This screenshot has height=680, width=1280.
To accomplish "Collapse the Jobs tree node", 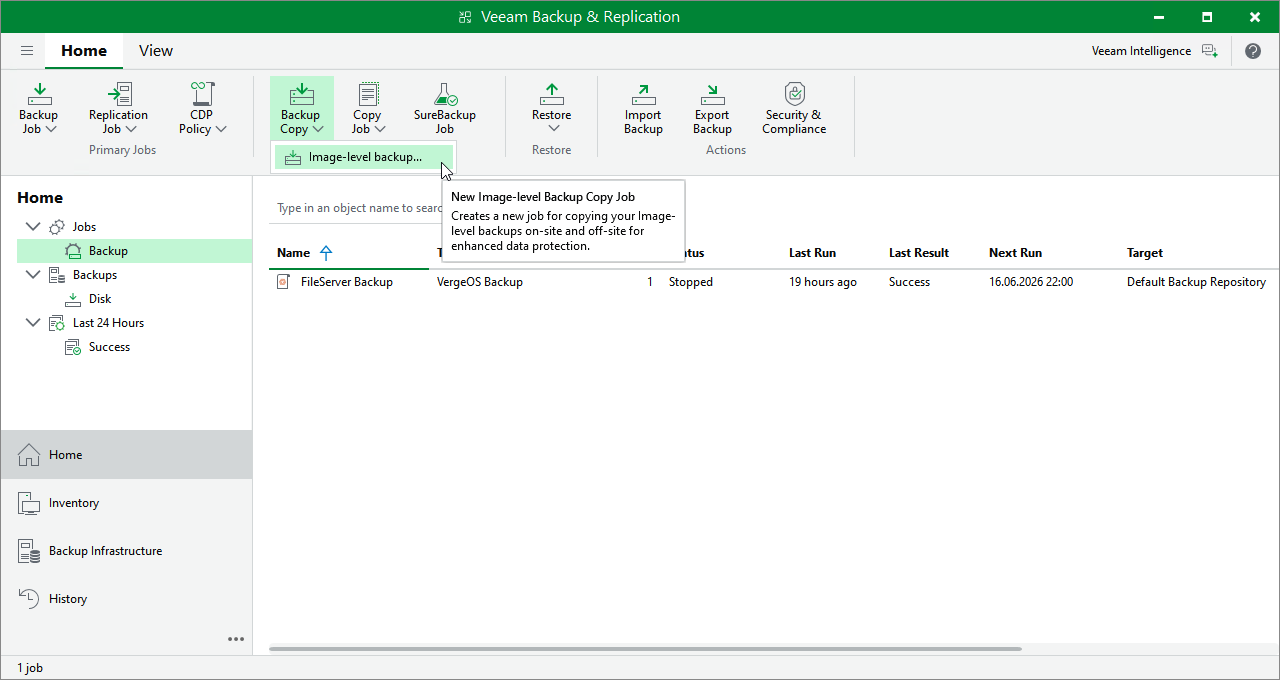I will tap(33, 227).
